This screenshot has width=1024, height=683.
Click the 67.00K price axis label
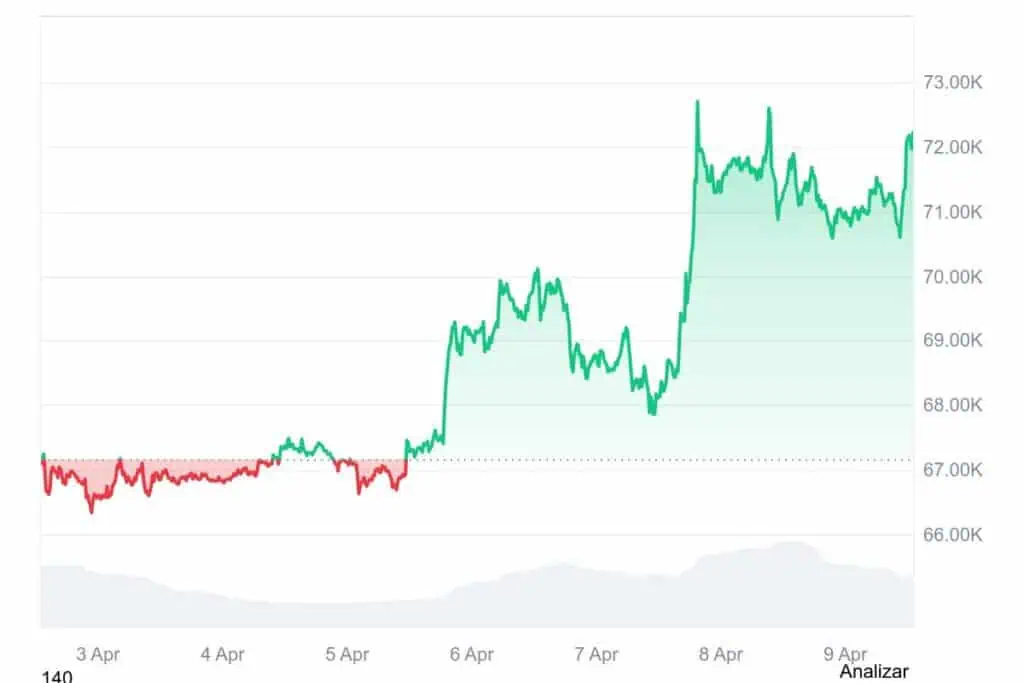point(953,469)
